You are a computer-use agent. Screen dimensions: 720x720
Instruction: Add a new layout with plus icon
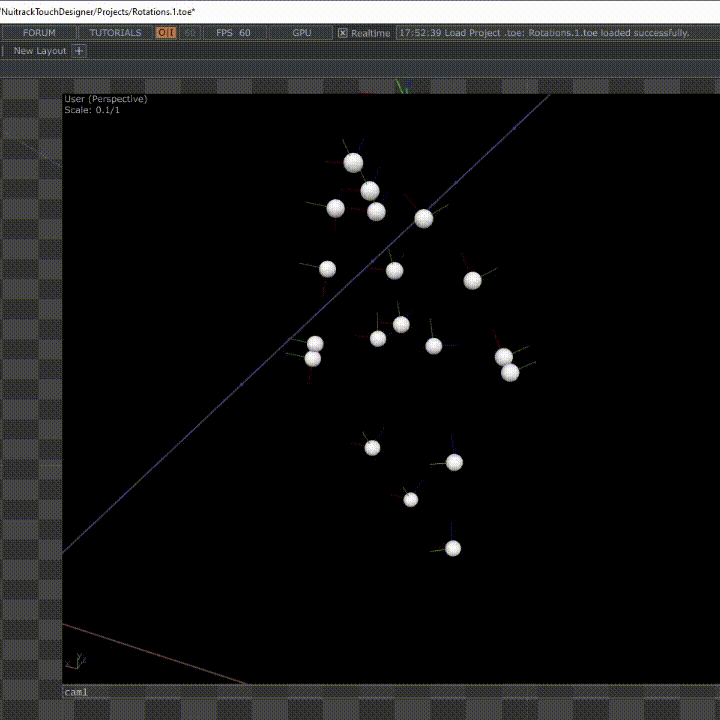[x=79, y=51]
